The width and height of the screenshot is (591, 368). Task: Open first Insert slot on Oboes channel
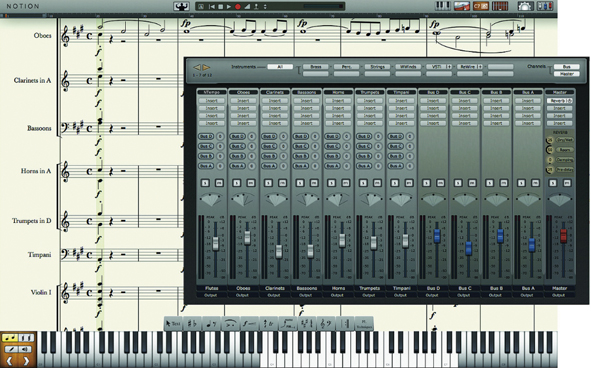point(243,101)
